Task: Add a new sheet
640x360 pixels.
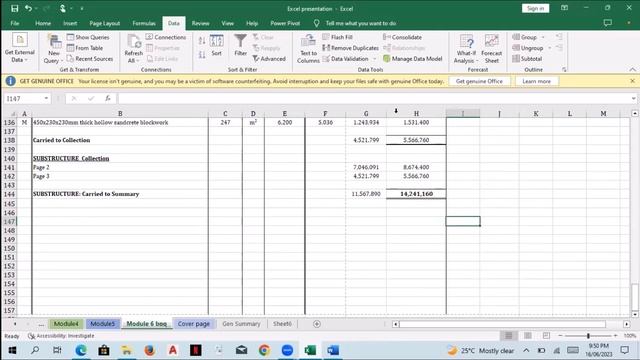Action: (317, 324)
